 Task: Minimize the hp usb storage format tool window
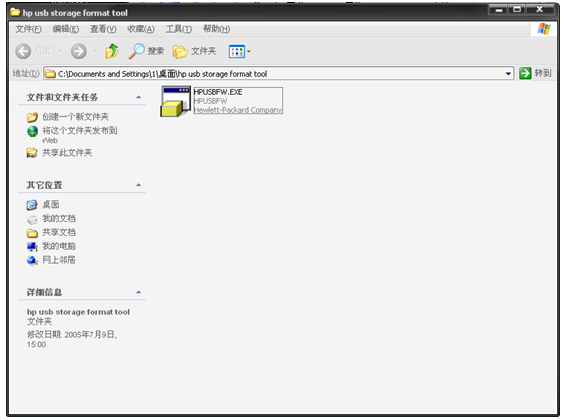(499, 10)
